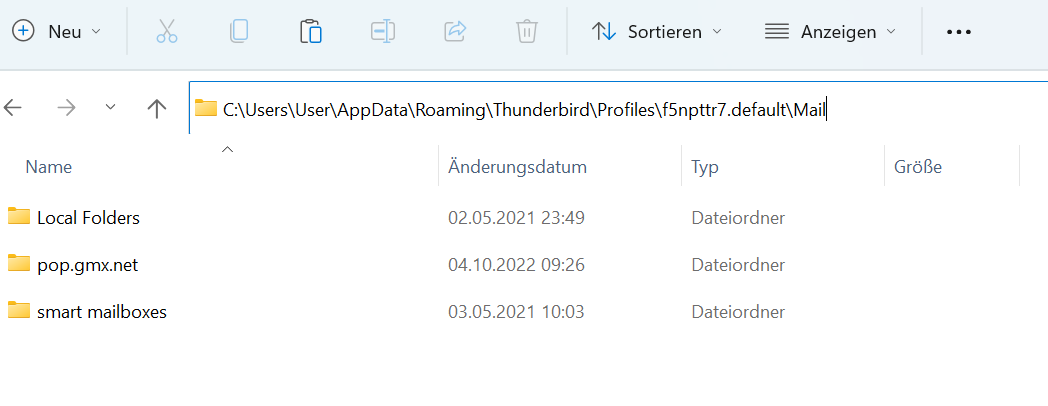Click the Typ column header
The width and height of the screenshot is (1048, 406).
[705, 167]
